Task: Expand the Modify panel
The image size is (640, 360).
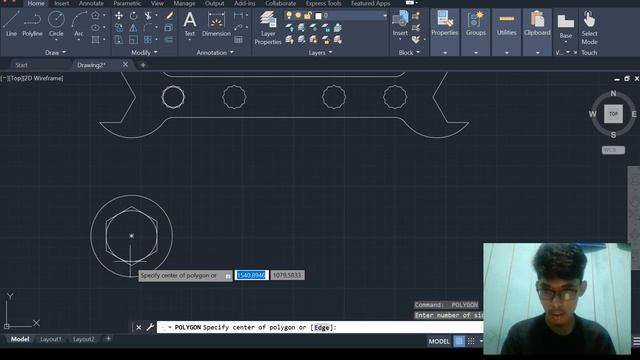Action: pos(144,53)
